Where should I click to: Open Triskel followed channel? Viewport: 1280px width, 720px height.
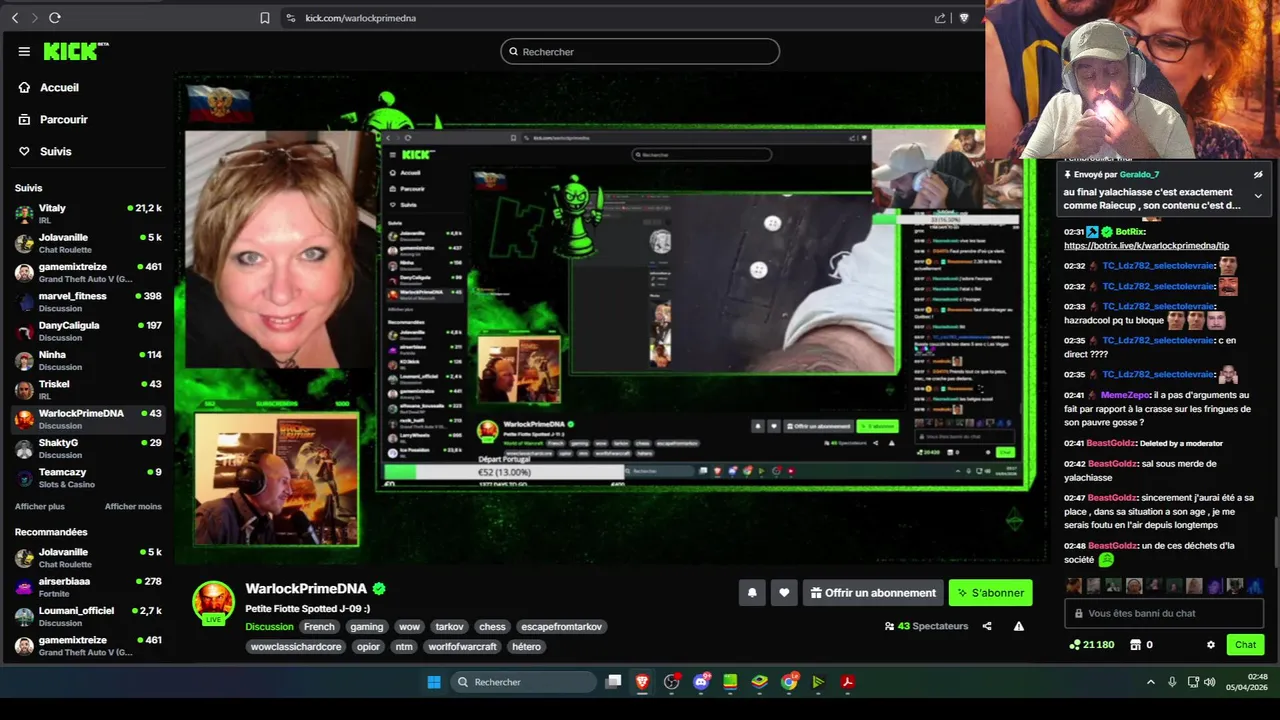pos(88,390)
